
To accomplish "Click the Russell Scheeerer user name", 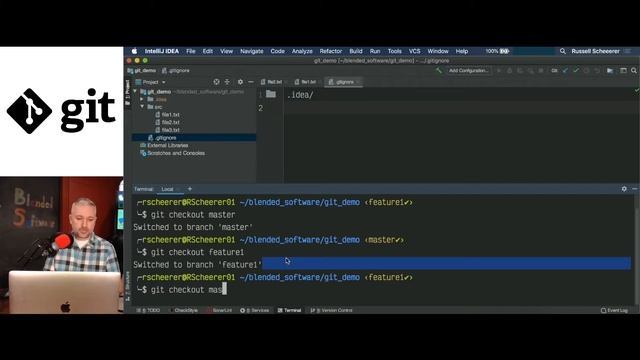I will click(596, 51).
